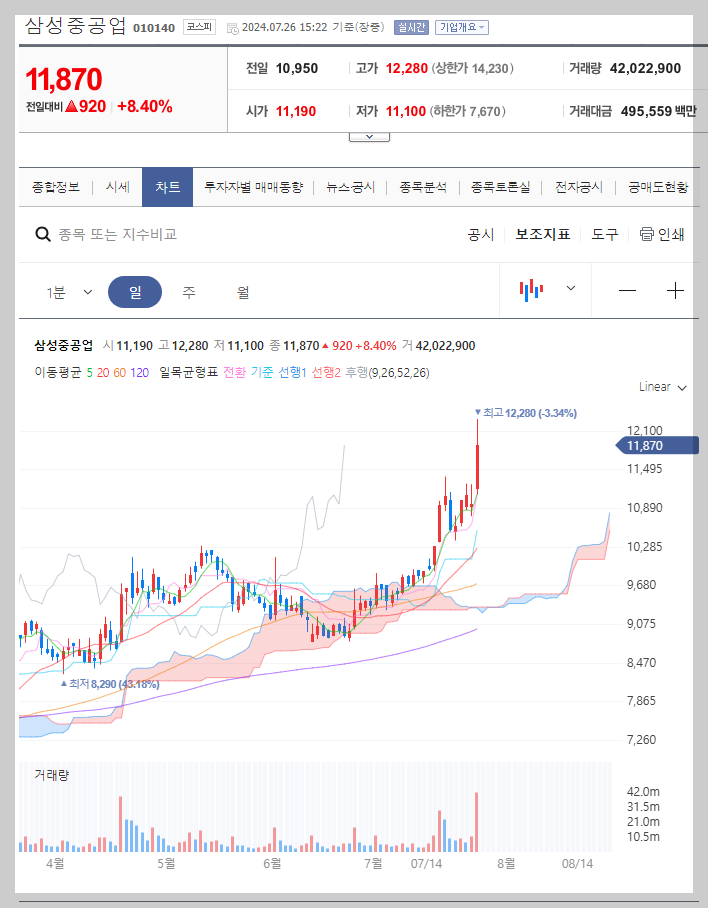
Task: Select the 일 daily period button
Action: [x=135, y=292]
